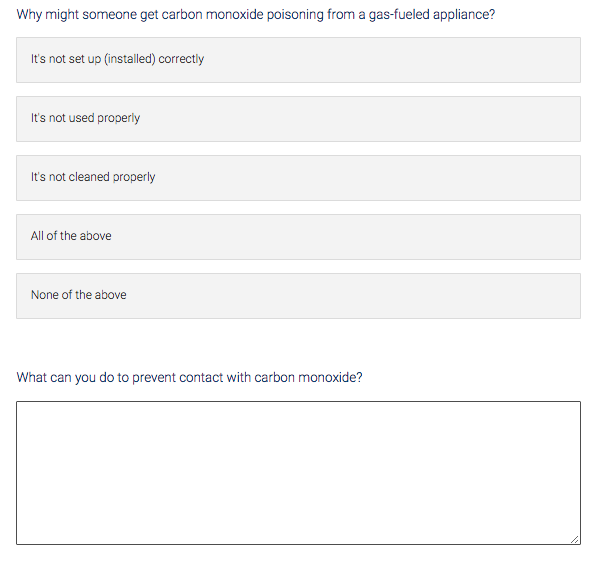Answer the appliance question with "All of the above"
Image resolution: width=592 pixels, height=572 pixels.
point(298,237)
